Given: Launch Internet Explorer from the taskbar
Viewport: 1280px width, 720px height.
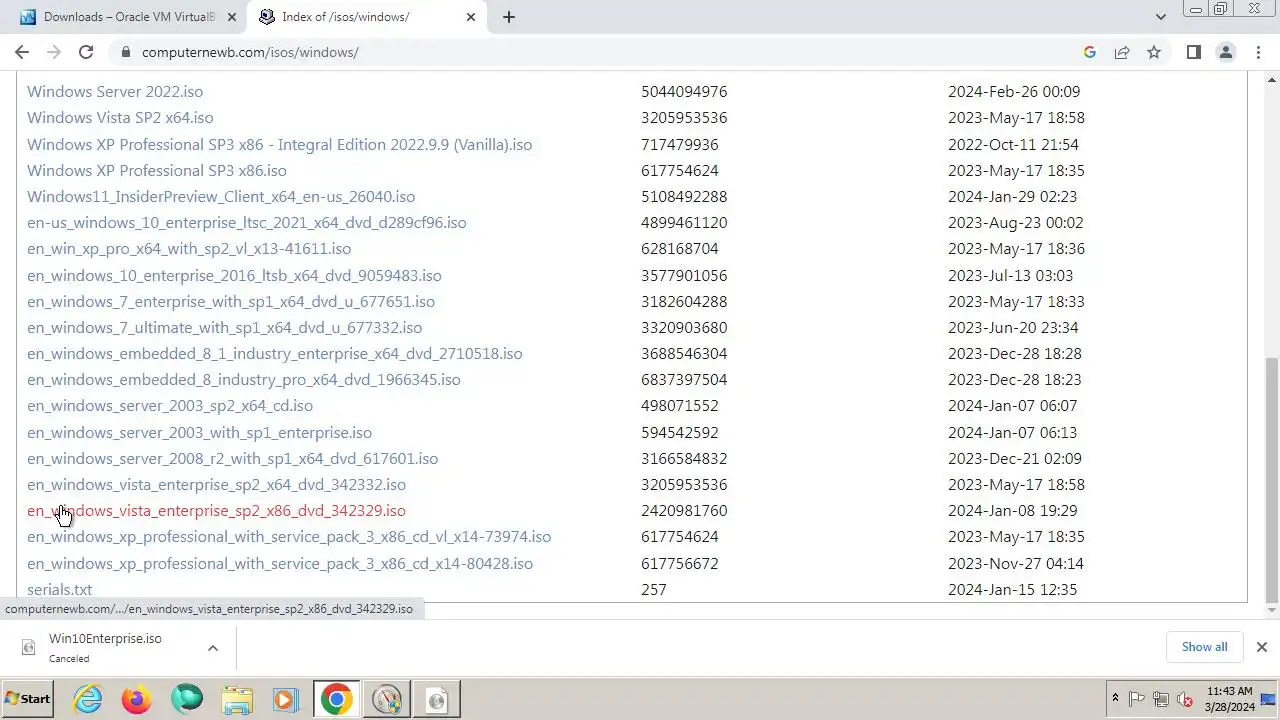Looking at the screenshot, I should click(x=89, y=699).
